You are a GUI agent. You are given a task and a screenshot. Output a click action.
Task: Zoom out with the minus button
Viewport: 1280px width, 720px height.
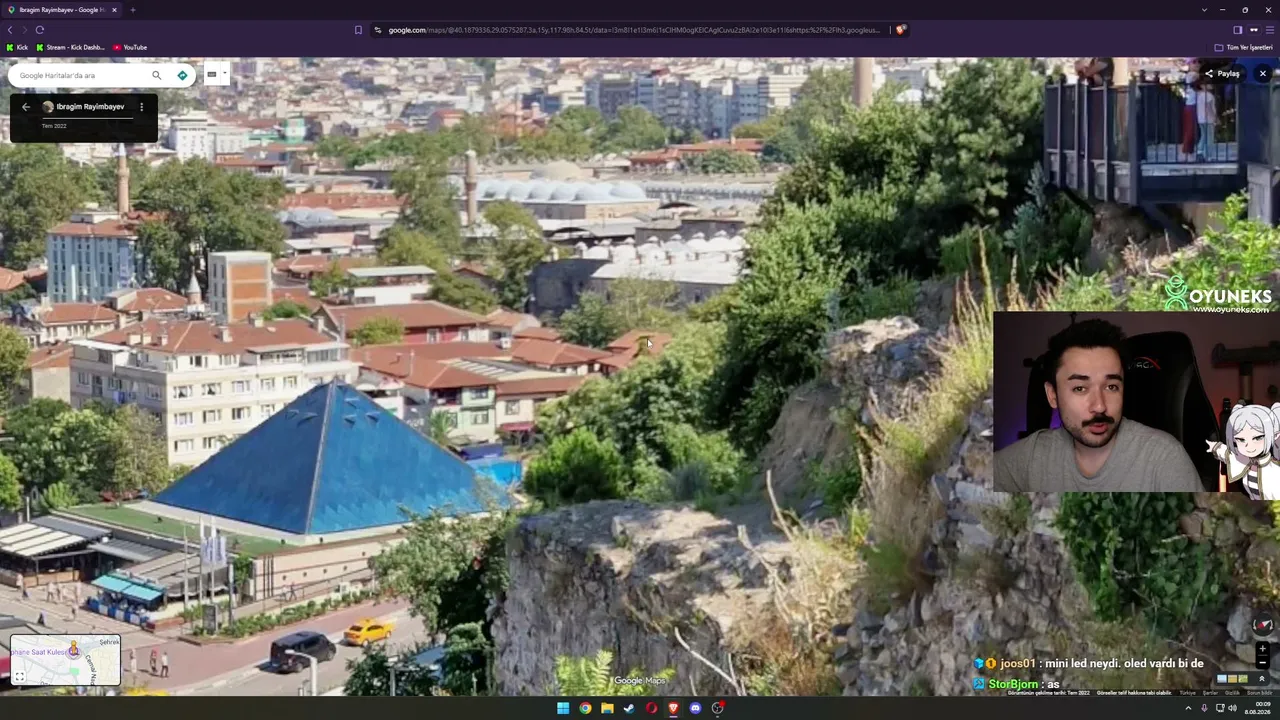[1263, 663]
